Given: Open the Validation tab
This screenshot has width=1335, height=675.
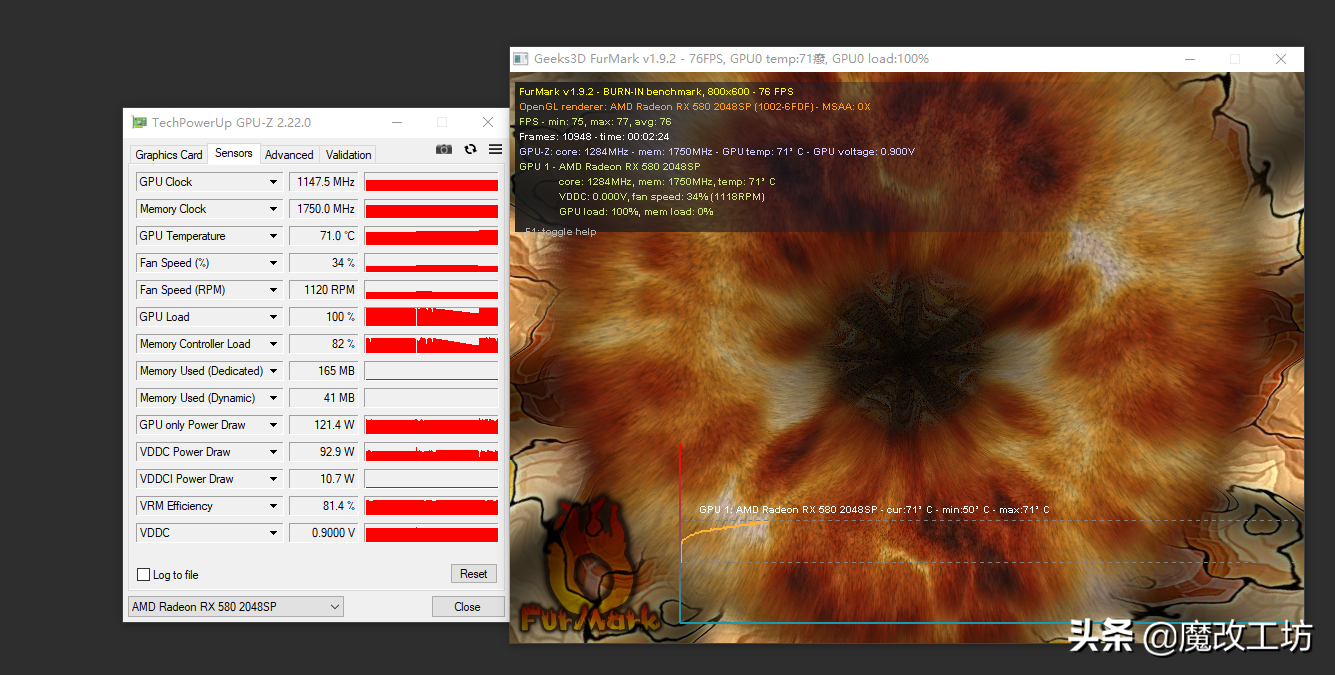Looking at the screenshot, I should coord(349,155).
